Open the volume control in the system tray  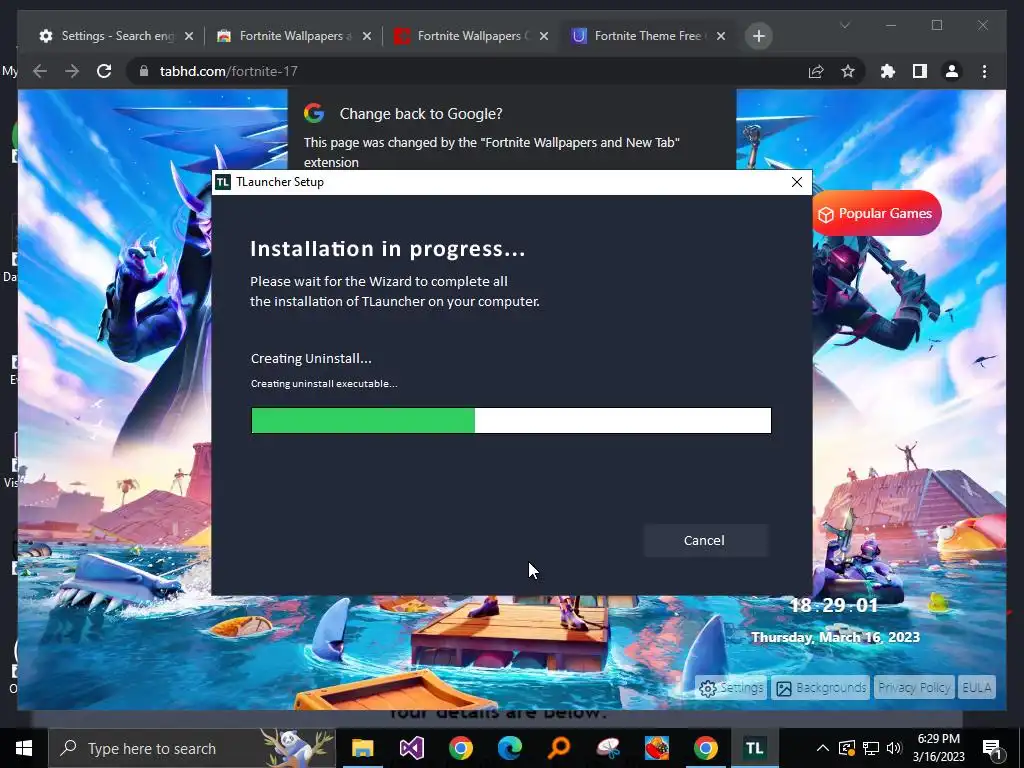(x=894, y=748)
